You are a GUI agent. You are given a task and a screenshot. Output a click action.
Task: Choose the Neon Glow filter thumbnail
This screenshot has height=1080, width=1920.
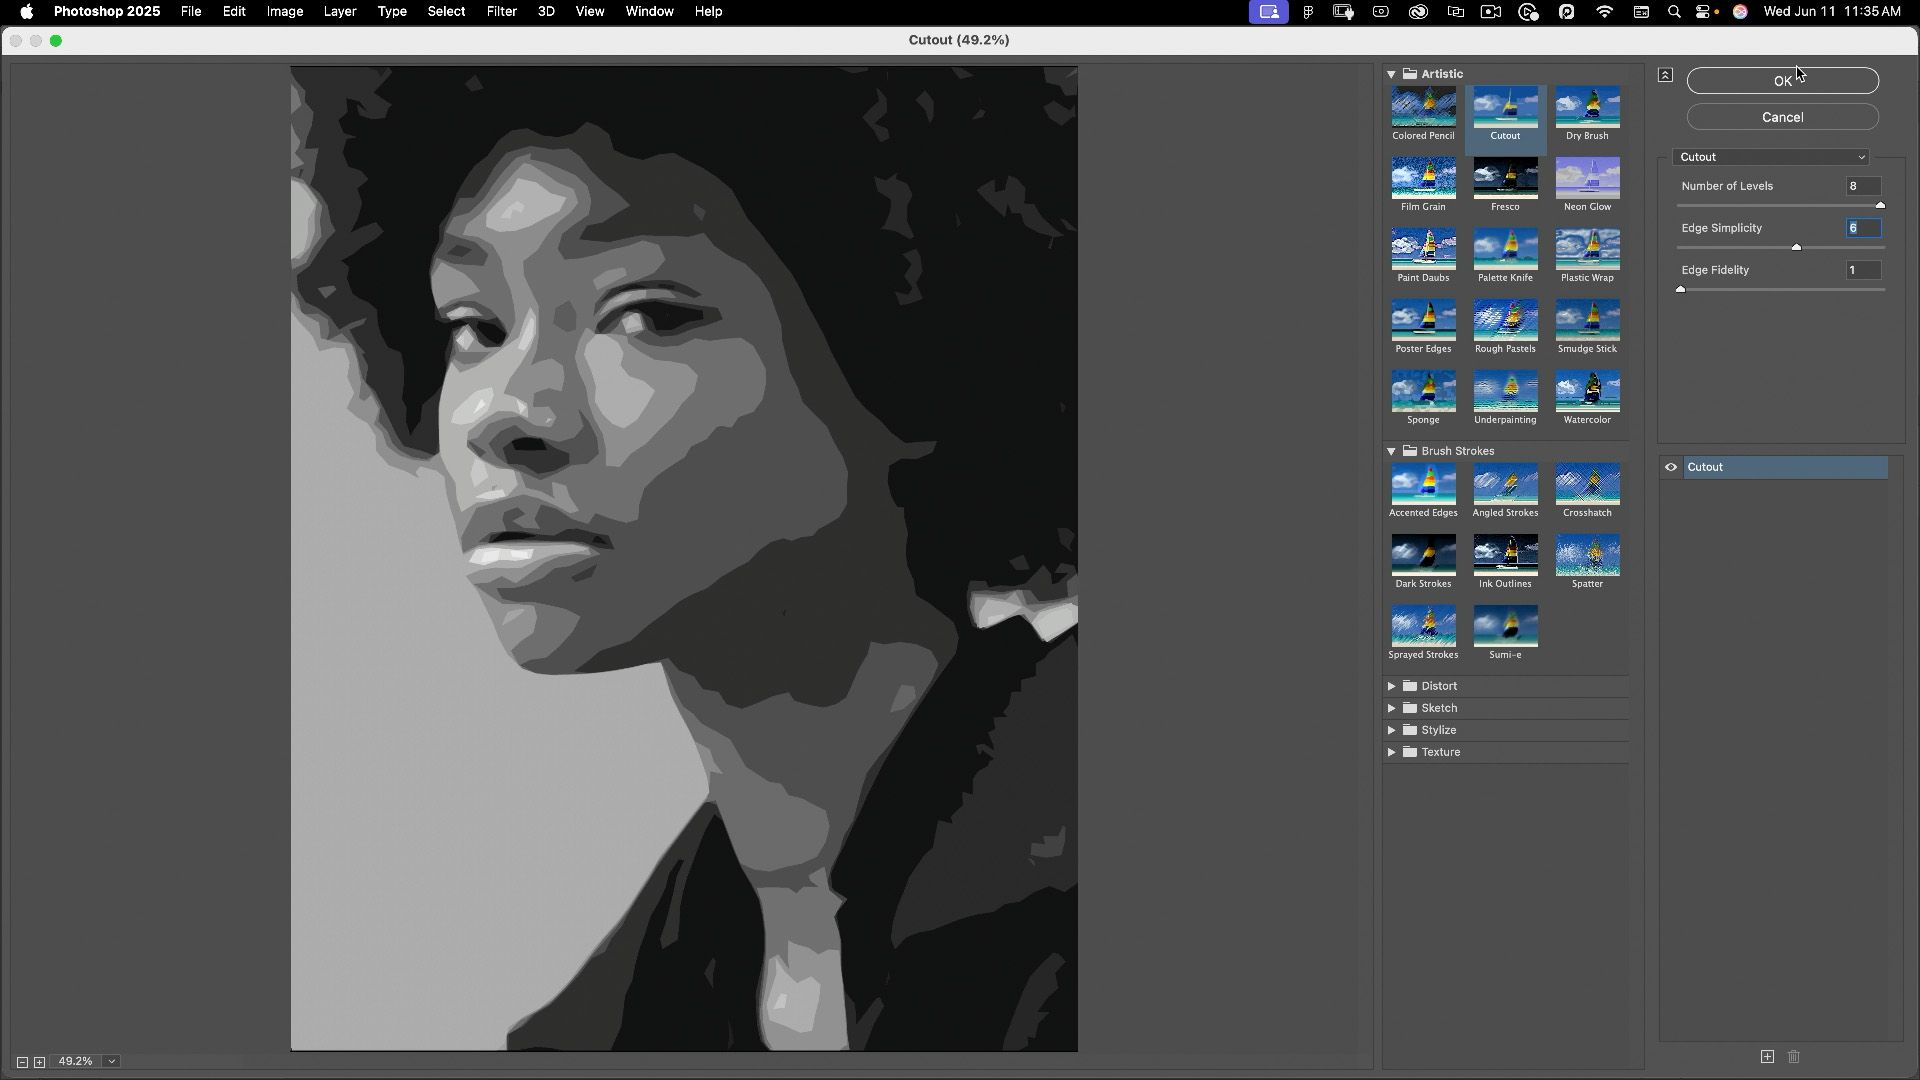coord(1587,179)
